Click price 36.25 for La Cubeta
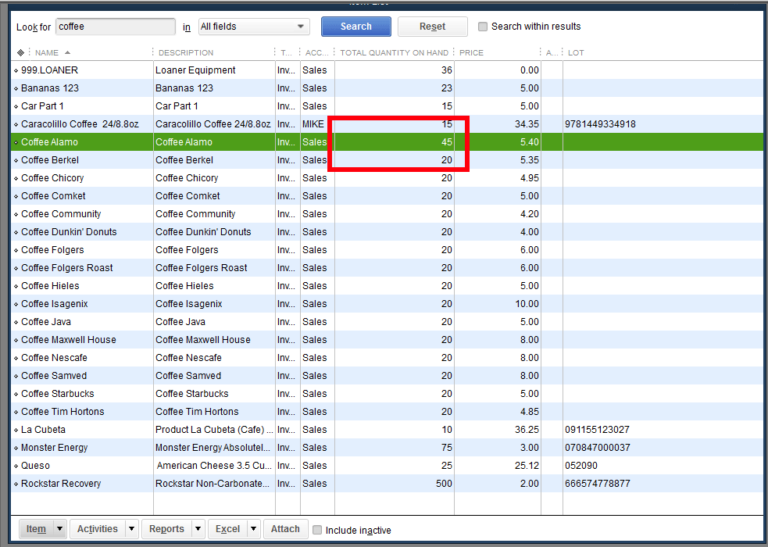The image size is (768, 547). [527, 429]
